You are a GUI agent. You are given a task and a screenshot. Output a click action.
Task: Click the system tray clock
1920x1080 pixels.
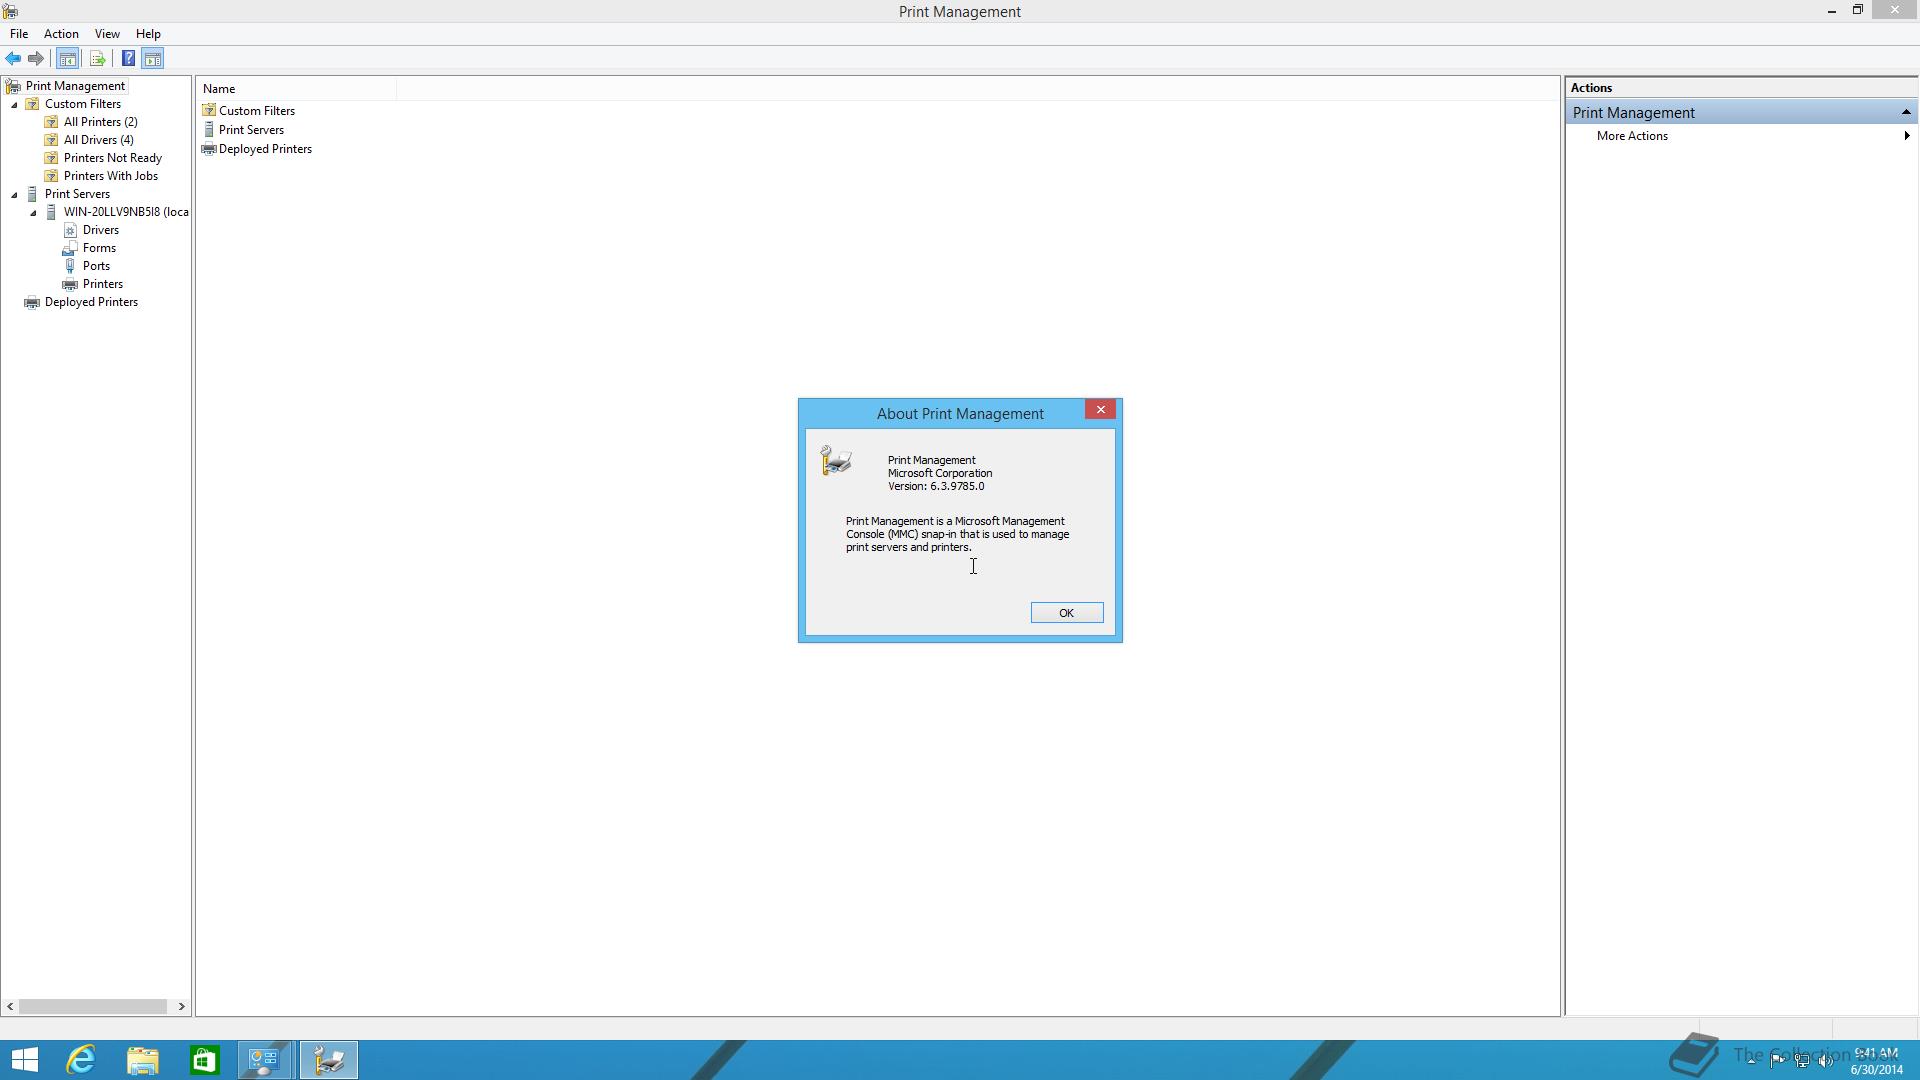[1876, 1061]
